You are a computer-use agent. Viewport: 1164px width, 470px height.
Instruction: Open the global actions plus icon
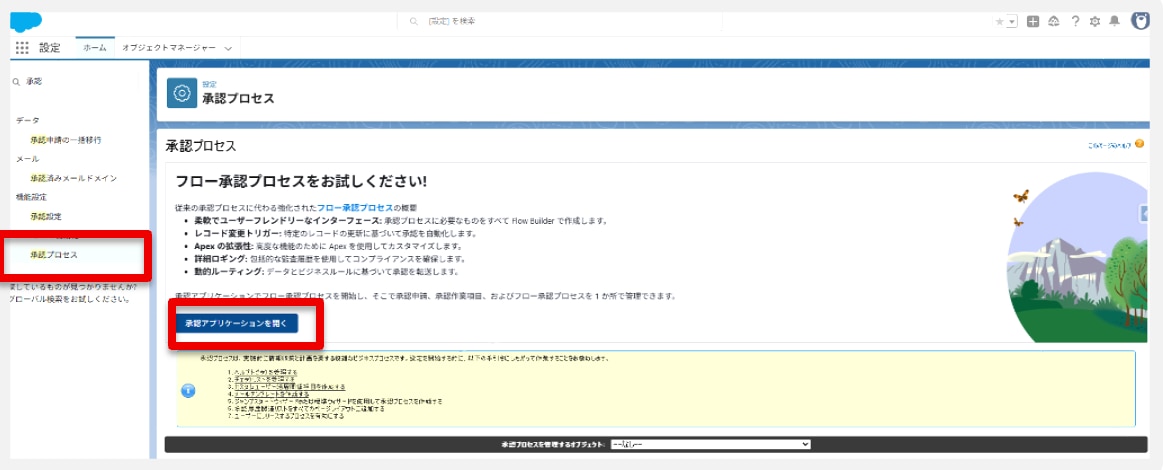point(1033,21)
